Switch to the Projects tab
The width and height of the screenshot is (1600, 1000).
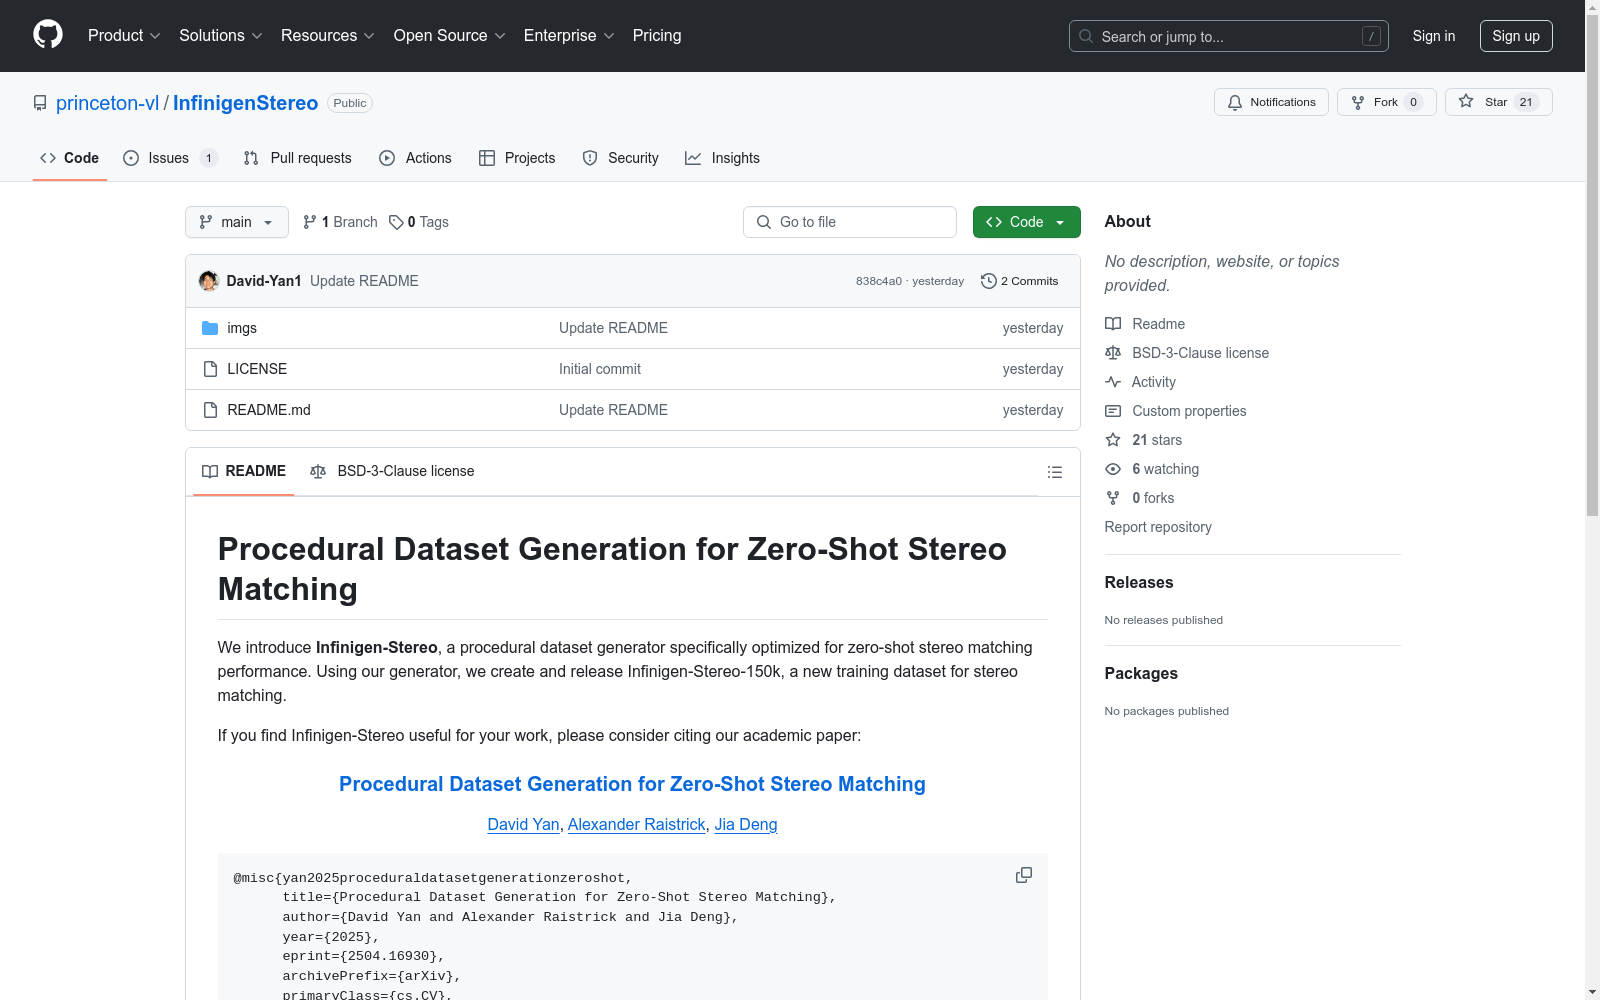[x=517, y=158]
